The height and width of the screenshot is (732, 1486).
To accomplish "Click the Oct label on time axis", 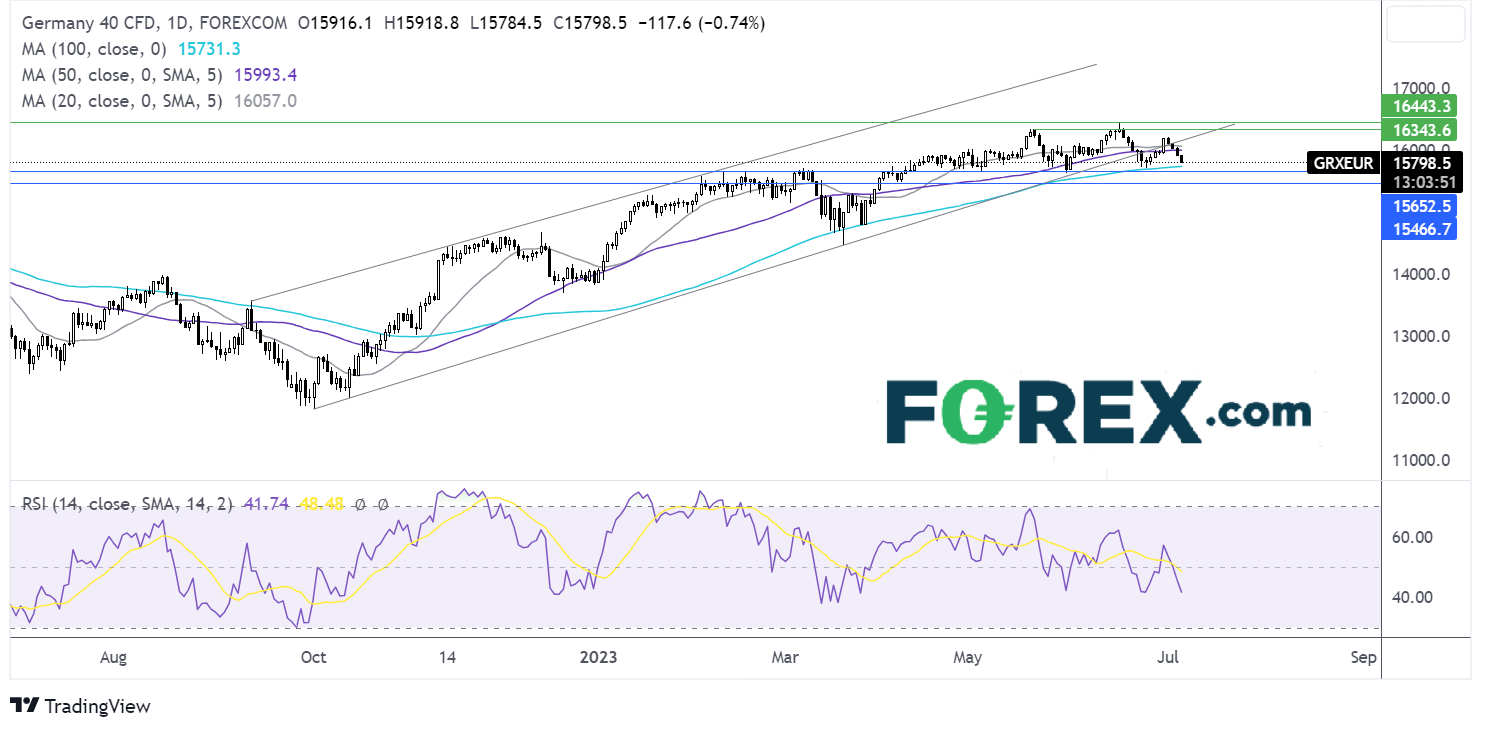I will tap(313, 657).
